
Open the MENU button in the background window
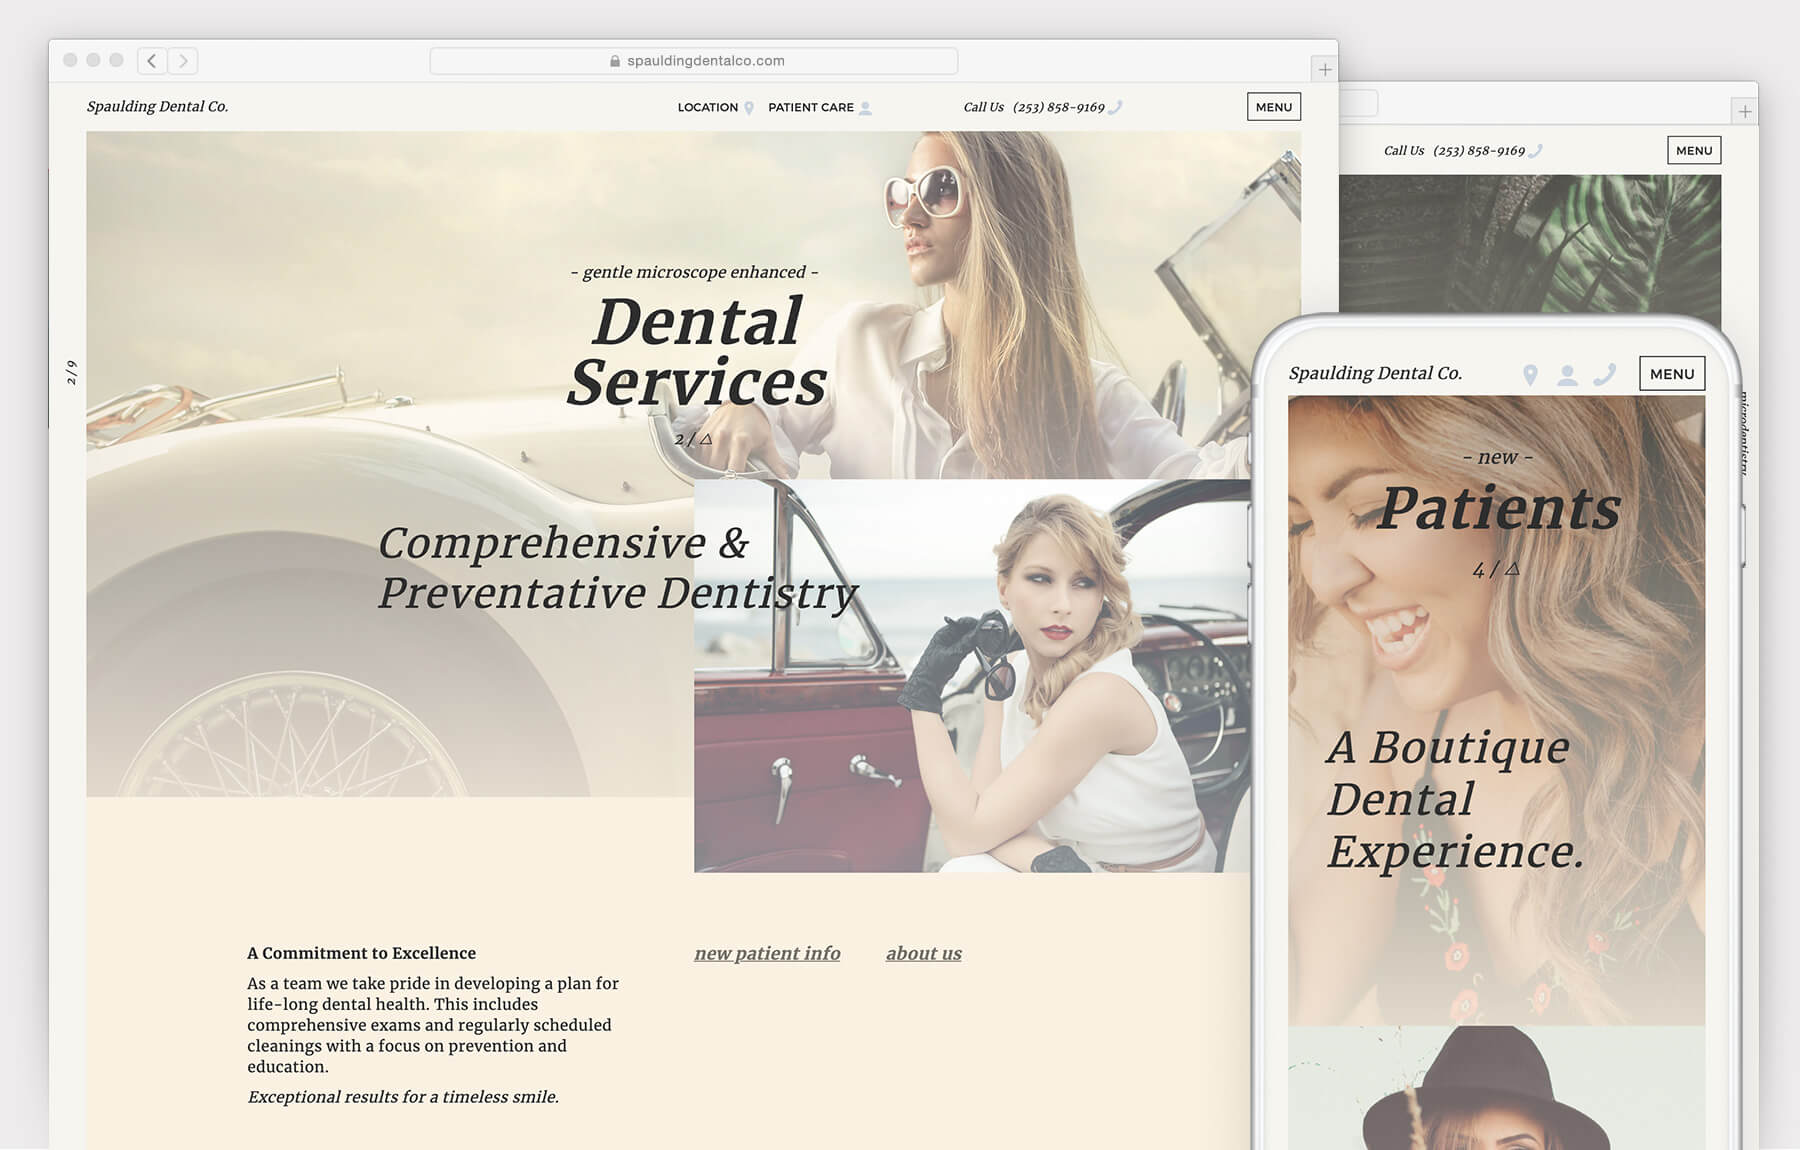1694,151
